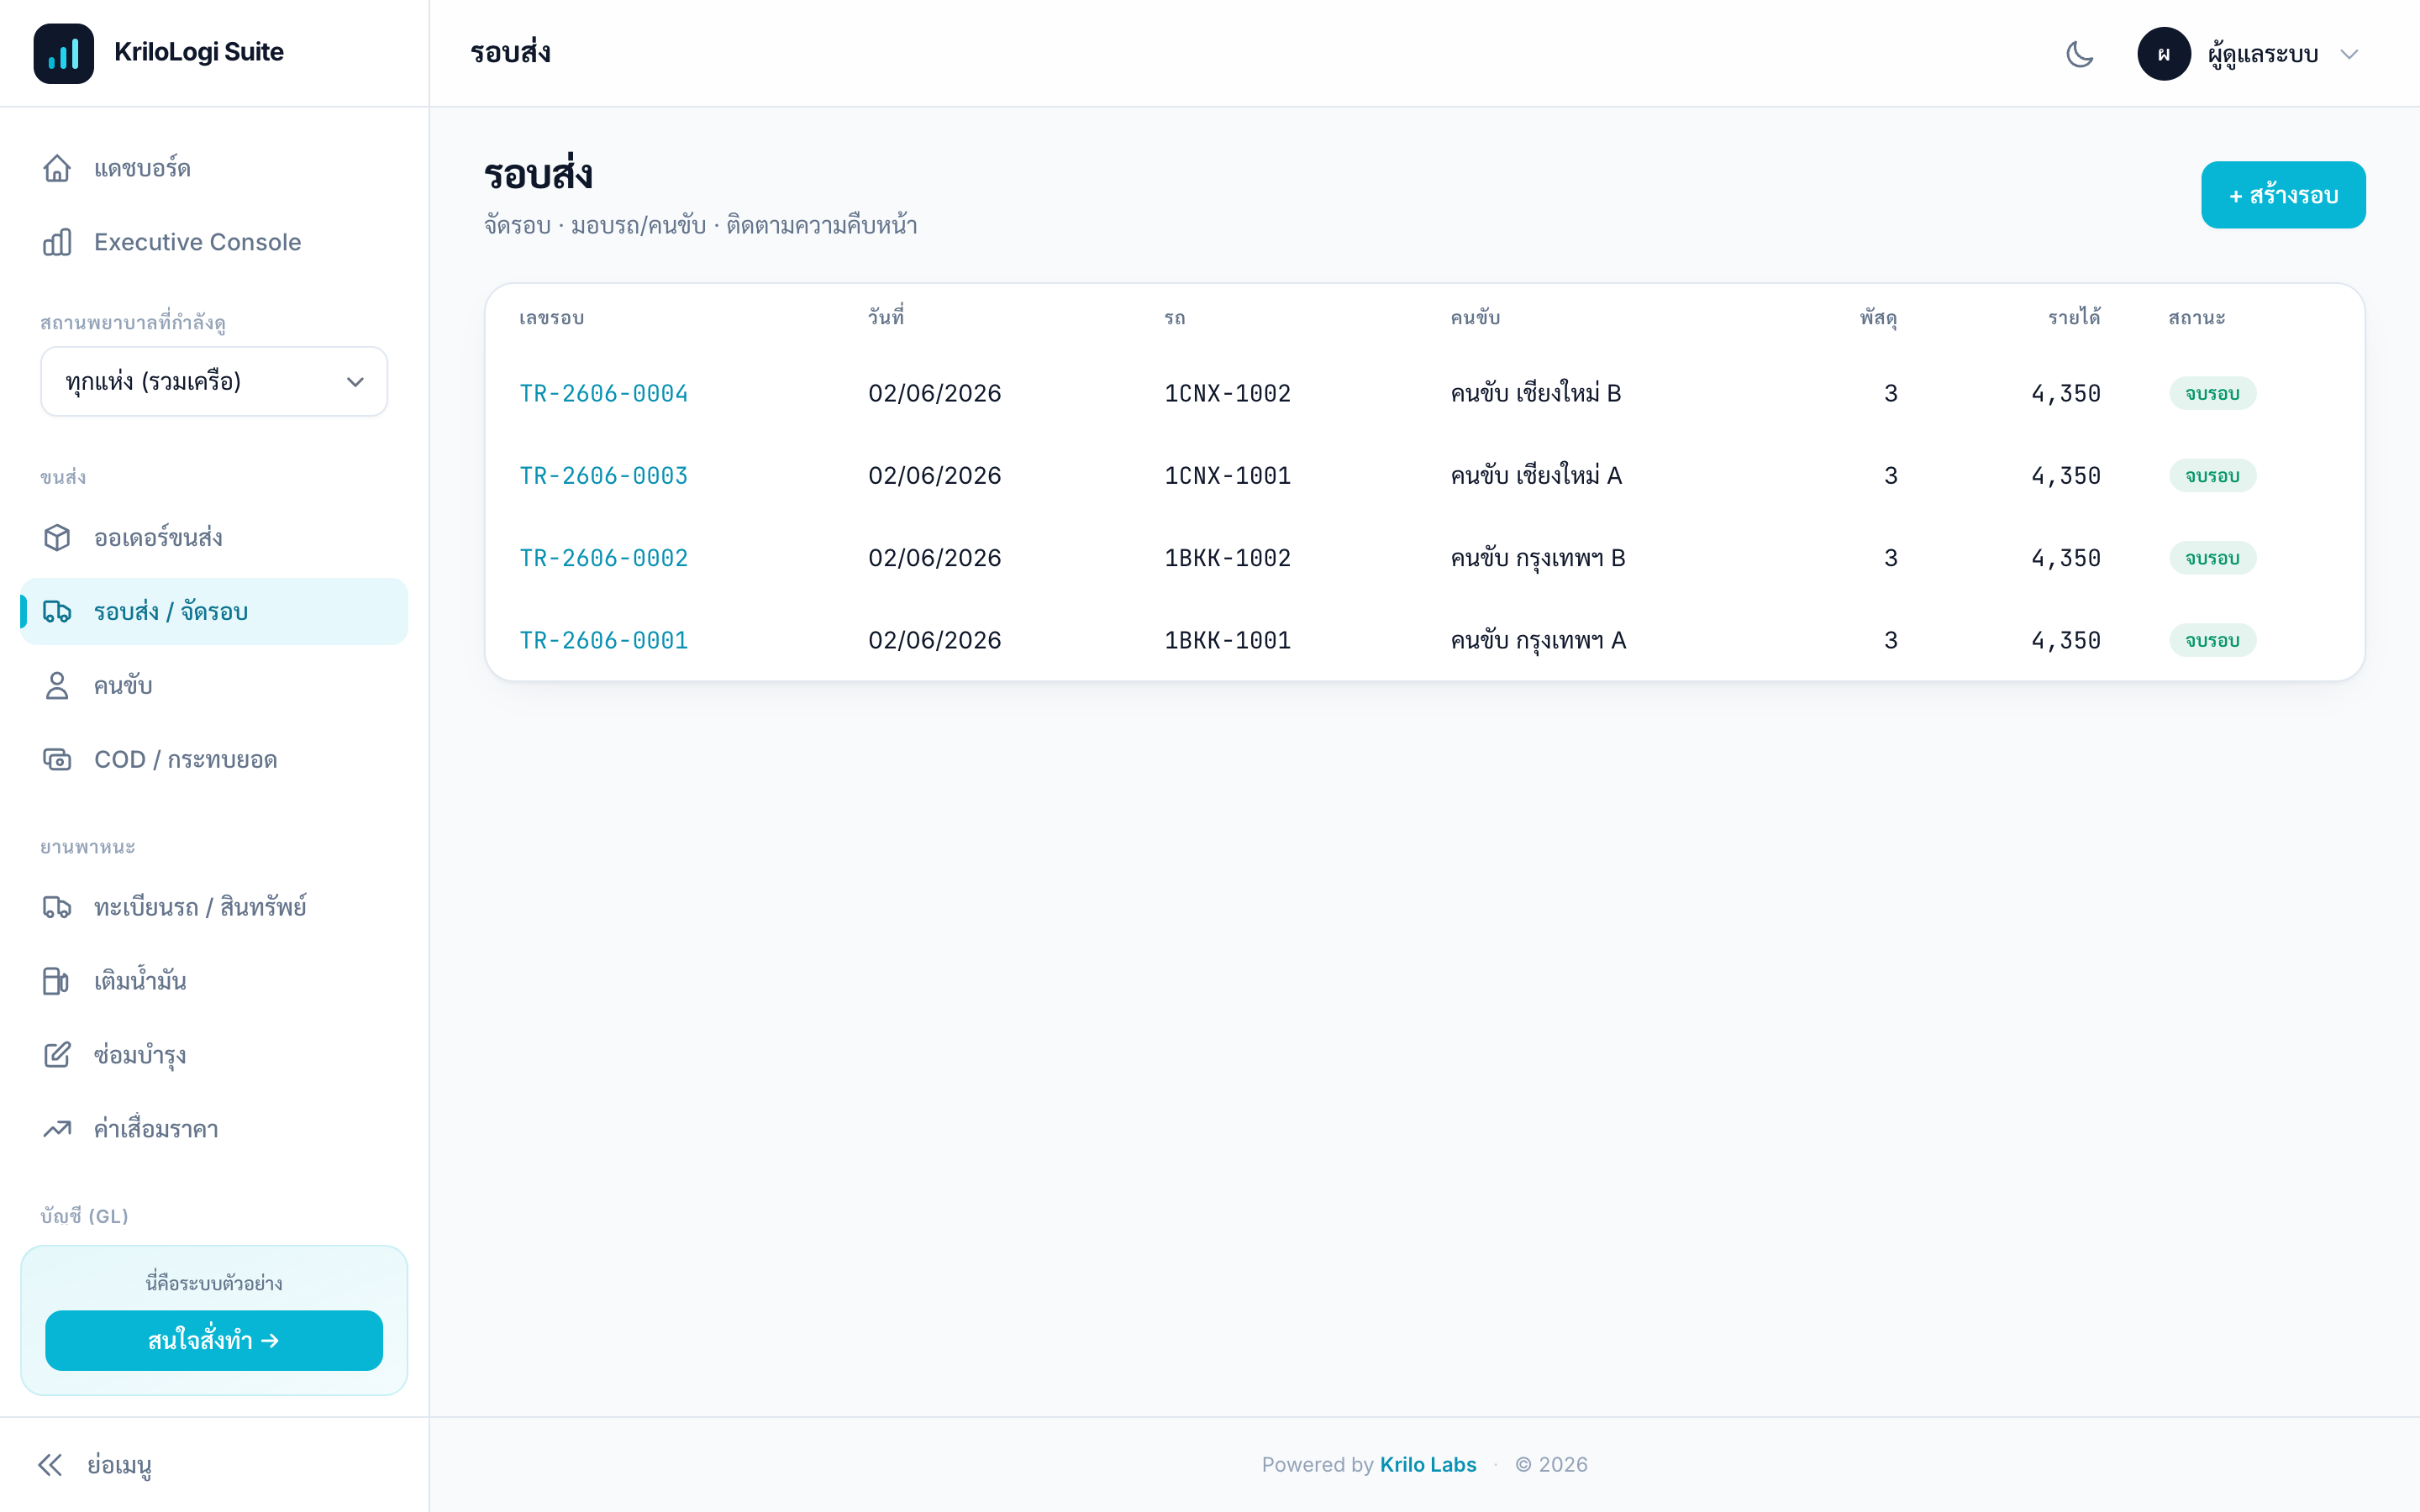This screenshot has height=1512, width=2420.
Task: Click the เลขรอบ column header
Action: pos(551,318)
